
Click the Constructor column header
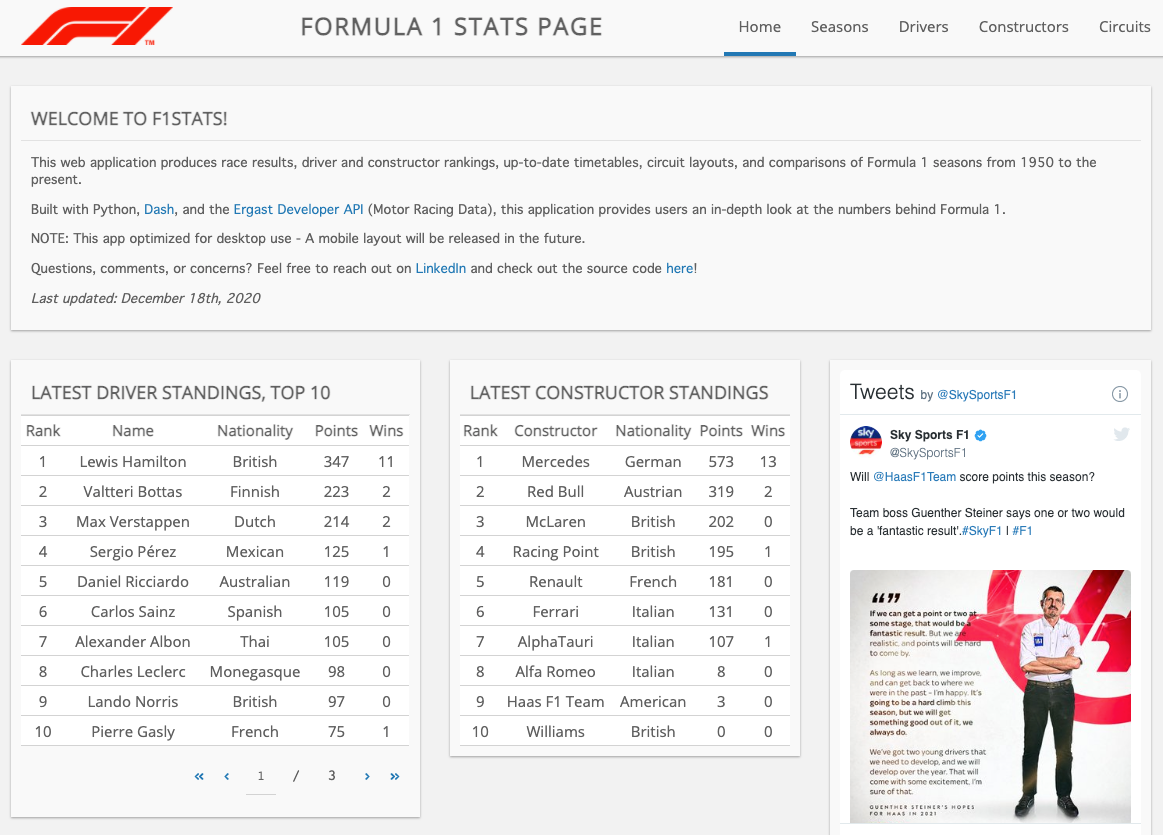pos(556,431)
